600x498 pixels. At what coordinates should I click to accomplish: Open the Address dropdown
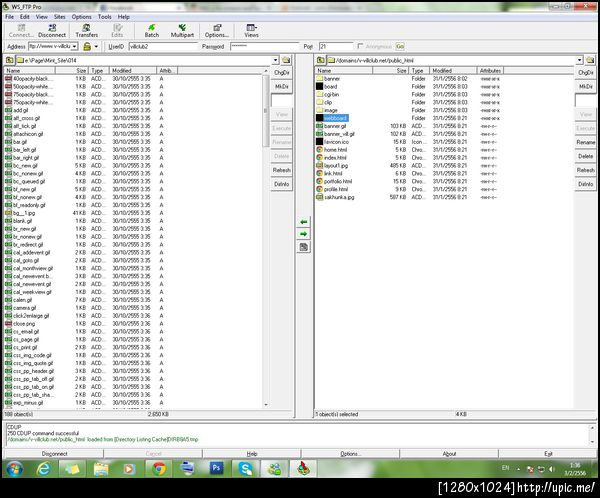[x=75, y=46]
